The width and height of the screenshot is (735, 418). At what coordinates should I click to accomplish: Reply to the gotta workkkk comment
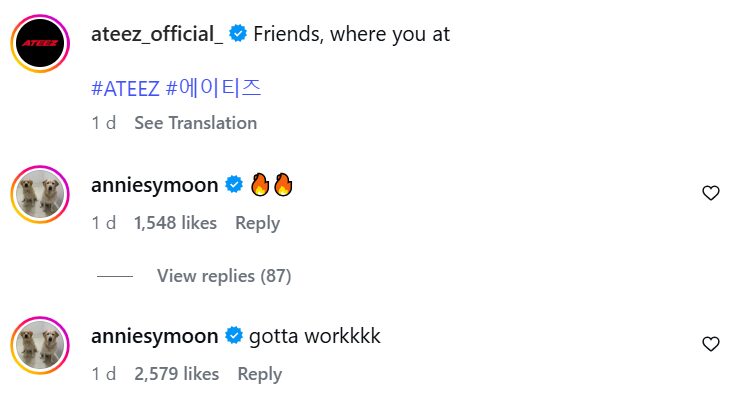(259, 374)
